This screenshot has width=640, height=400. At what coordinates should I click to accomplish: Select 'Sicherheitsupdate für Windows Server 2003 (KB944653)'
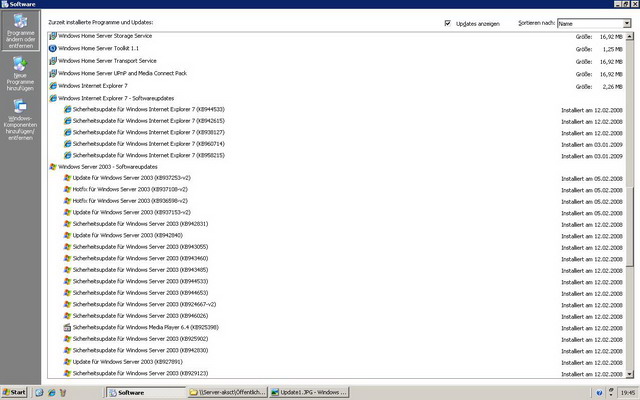tap(140, 293)
